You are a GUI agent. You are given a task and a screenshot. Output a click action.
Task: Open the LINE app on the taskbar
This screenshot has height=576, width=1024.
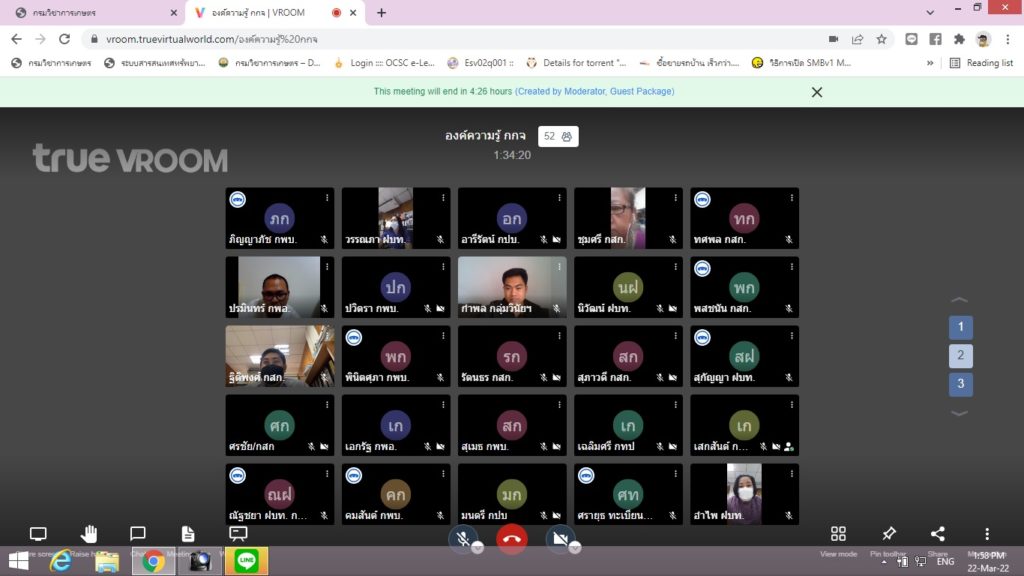pyautogui.click(x=246, y=561)
